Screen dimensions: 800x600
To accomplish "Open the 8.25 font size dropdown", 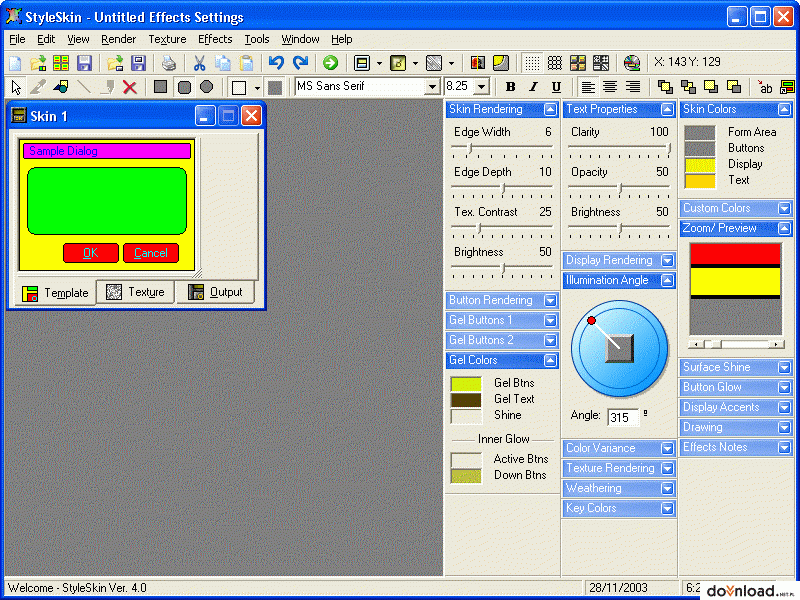I will (x=481, y=87).
